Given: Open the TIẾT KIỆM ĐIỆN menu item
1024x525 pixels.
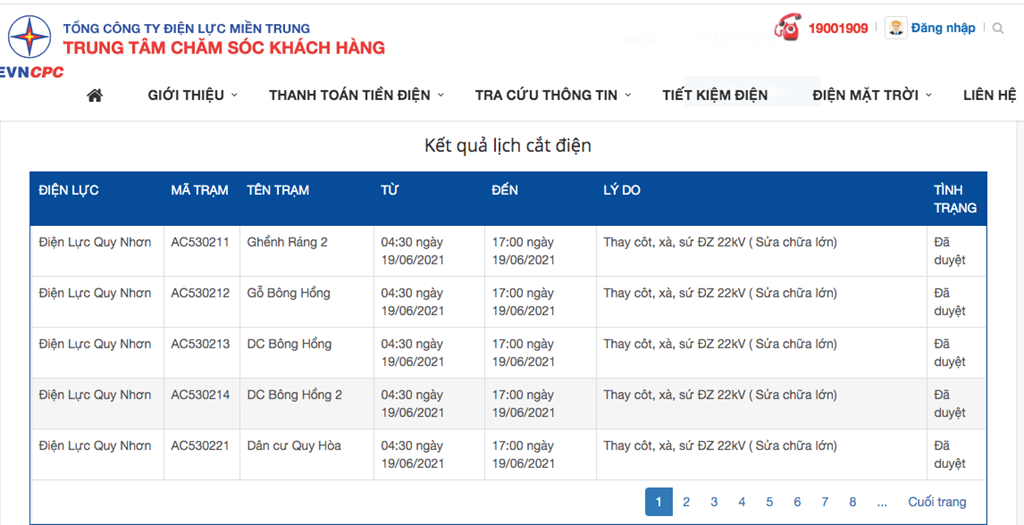Looking at the screenshot, I should pos(715,95).
